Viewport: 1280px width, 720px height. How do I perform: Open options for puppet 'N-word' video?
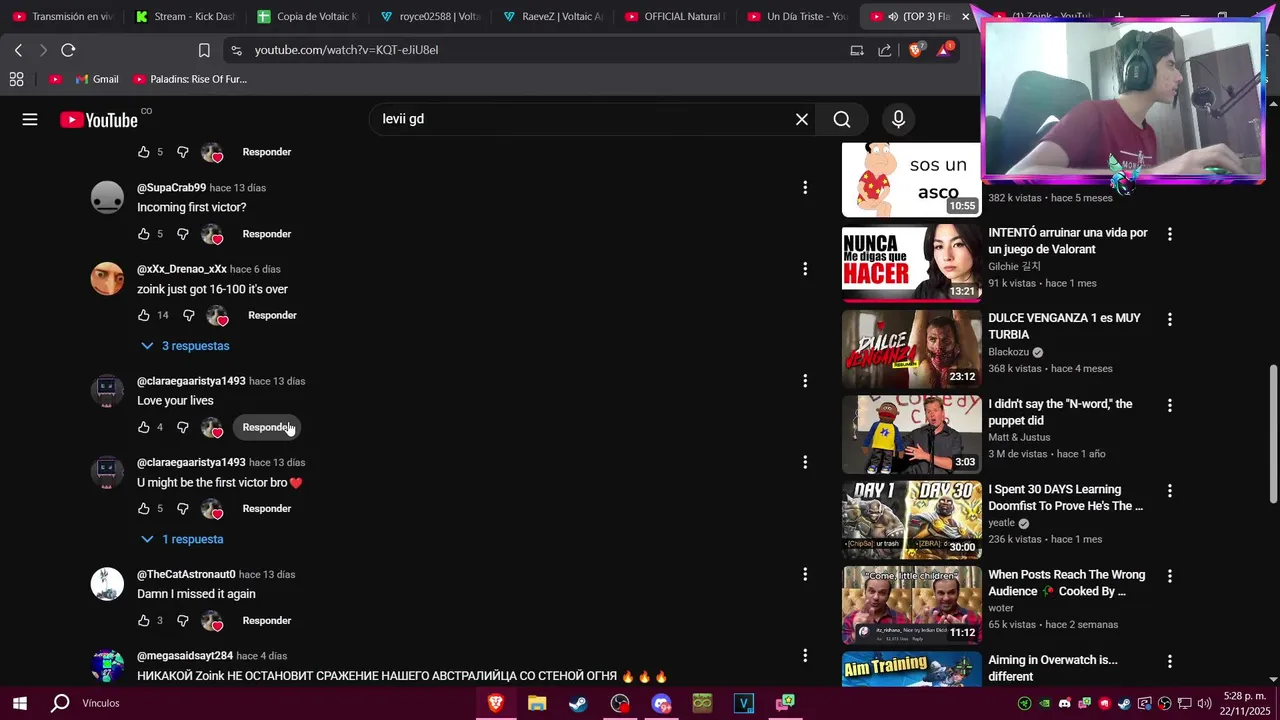click(1169, 406)
